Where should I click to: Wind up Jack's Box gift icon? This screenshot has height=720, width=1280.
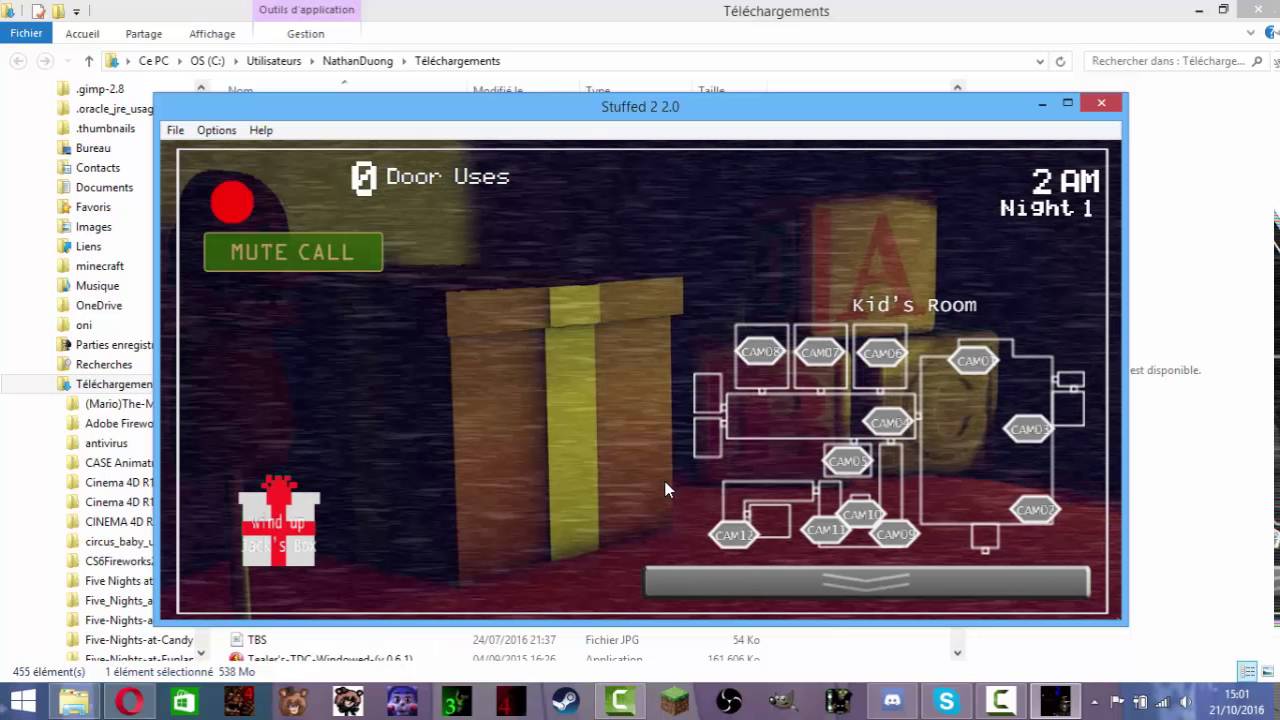(279, 521)
